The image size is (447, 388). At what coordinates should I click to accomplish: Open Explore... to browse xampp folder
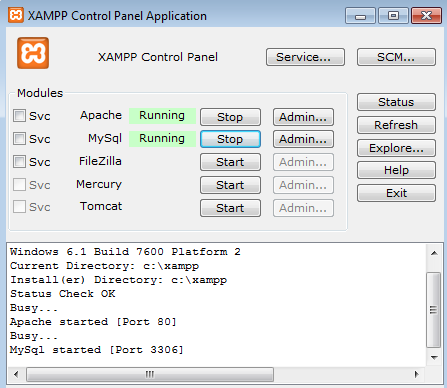point(396,148)
